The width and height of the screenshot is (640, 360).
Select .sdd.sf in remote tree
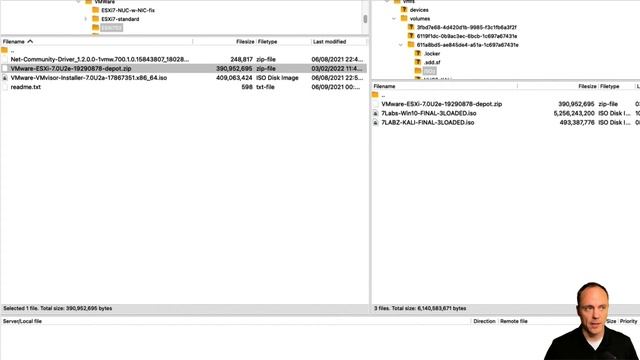[432, 62]
